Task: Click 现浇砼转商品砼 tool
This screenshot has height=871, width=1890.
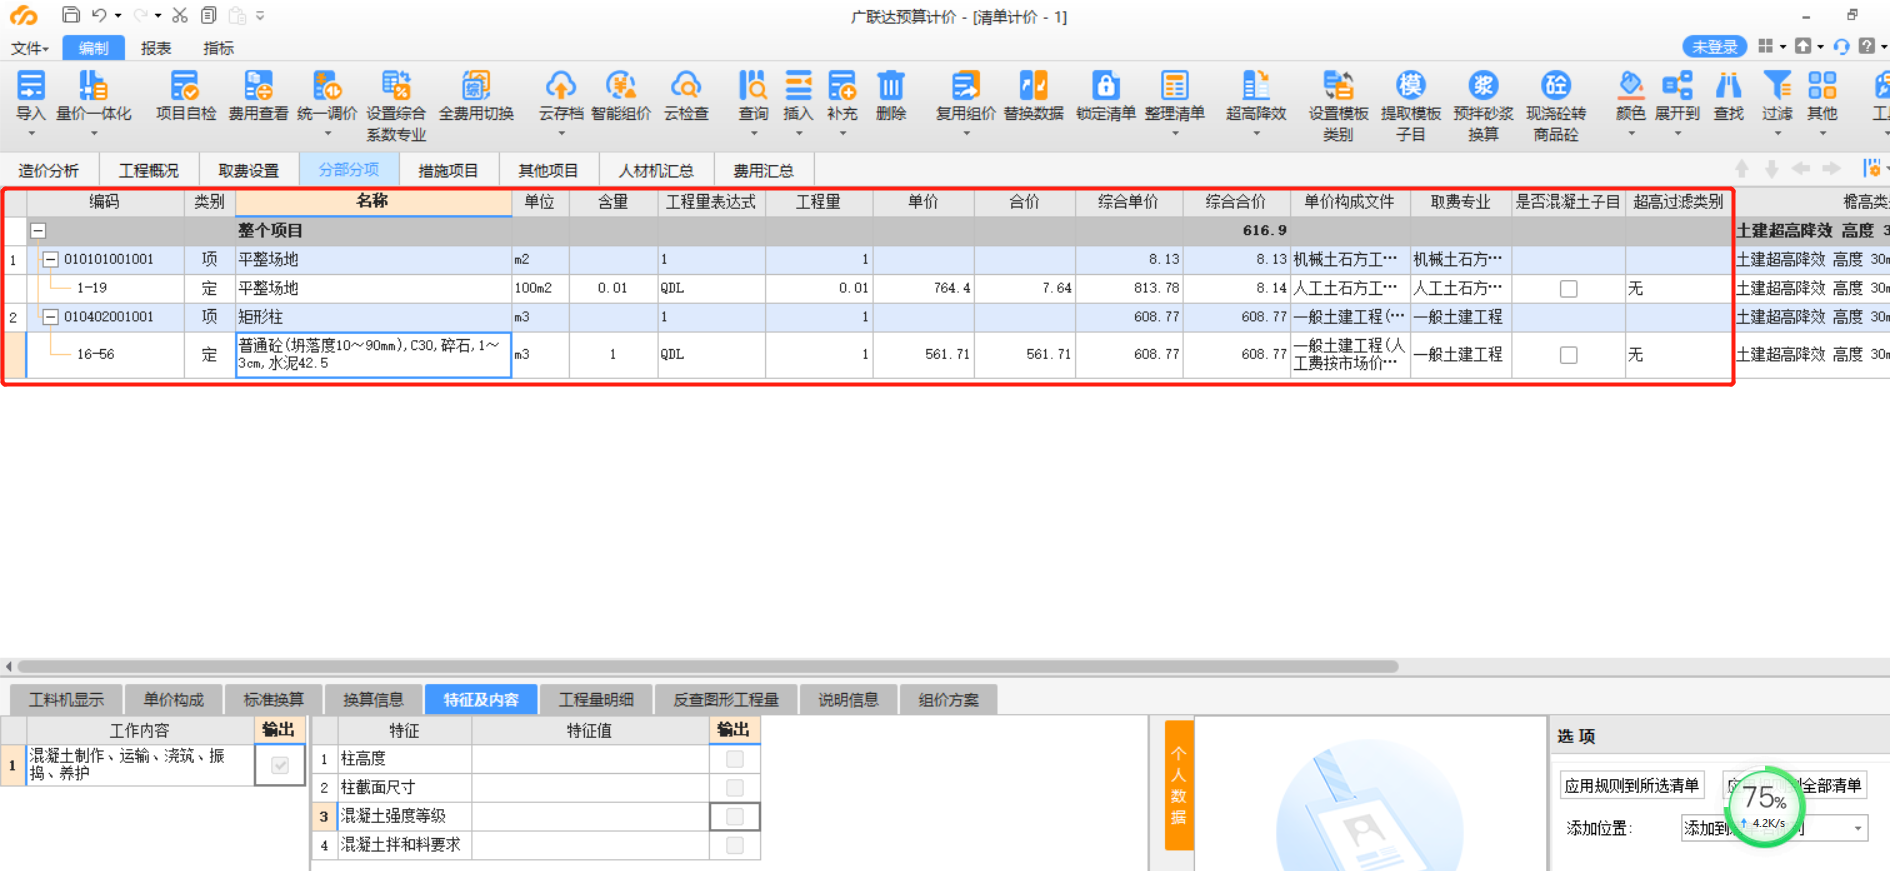Action: 1556,106
